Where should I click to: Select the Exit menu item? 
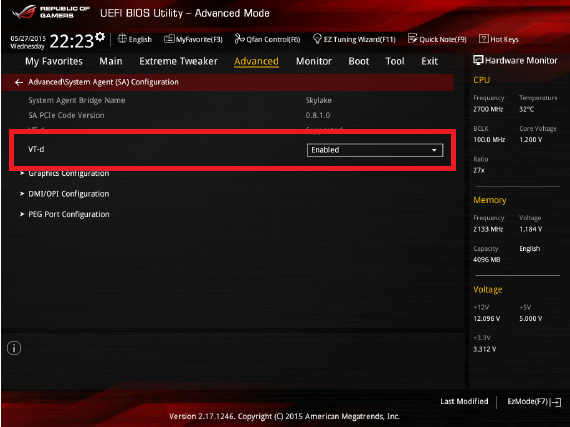[x=429, y=61]
